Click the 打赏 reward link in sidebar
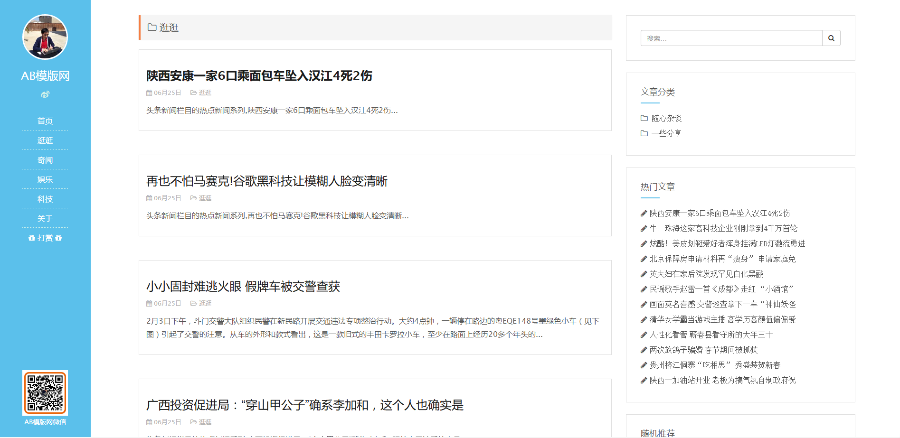 click(45, 238)
